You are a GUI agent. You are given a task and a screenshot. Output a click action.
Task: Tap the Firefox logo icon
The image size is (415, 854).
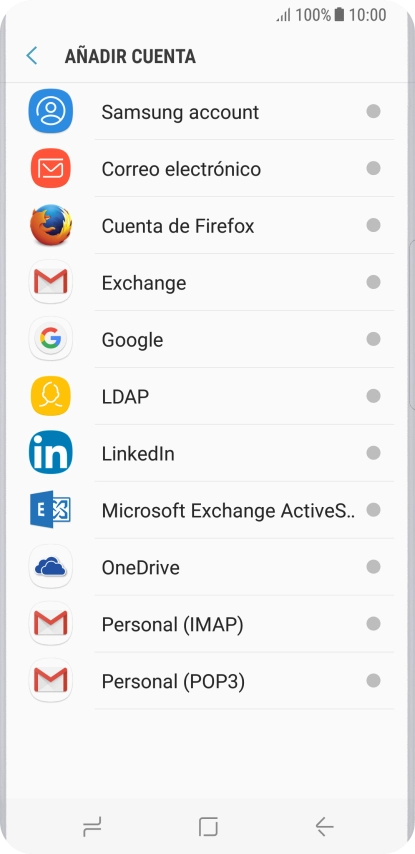tap(51, 225)
